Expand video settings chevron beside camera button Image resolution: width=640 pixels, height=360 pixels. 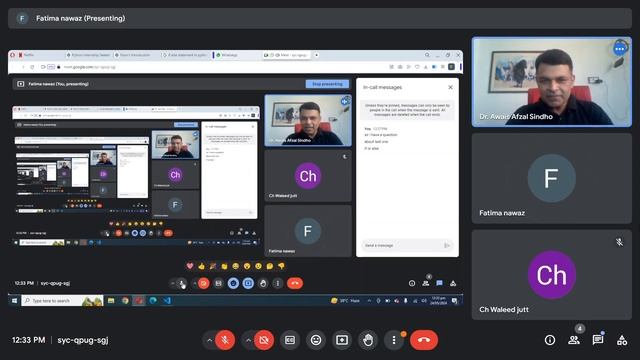pyautogui.click(x=248, y=340)
